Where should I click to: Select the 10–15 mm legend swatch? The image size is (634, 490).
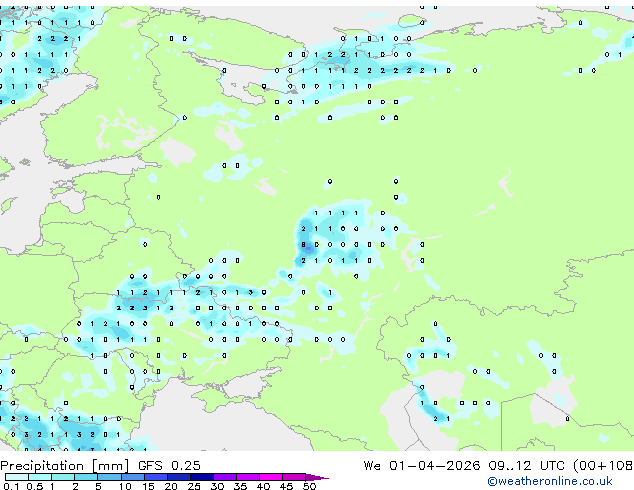tap(132, 477)
